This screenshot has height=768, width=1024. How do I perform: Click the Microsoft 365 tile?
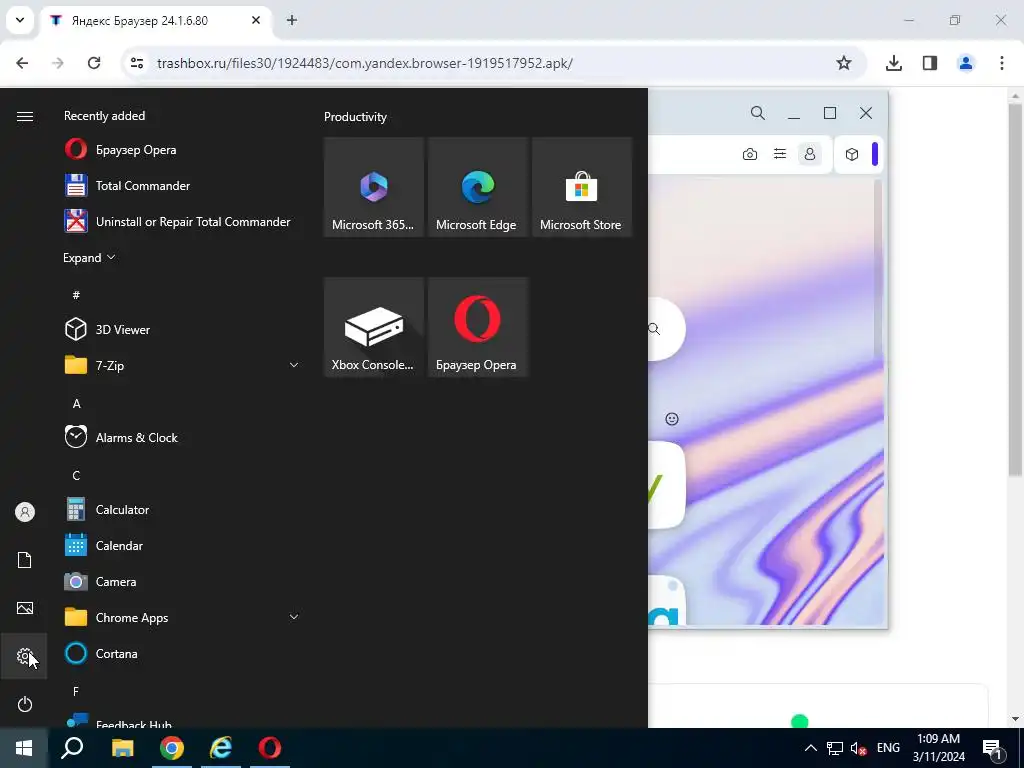[x=374, y=187]
